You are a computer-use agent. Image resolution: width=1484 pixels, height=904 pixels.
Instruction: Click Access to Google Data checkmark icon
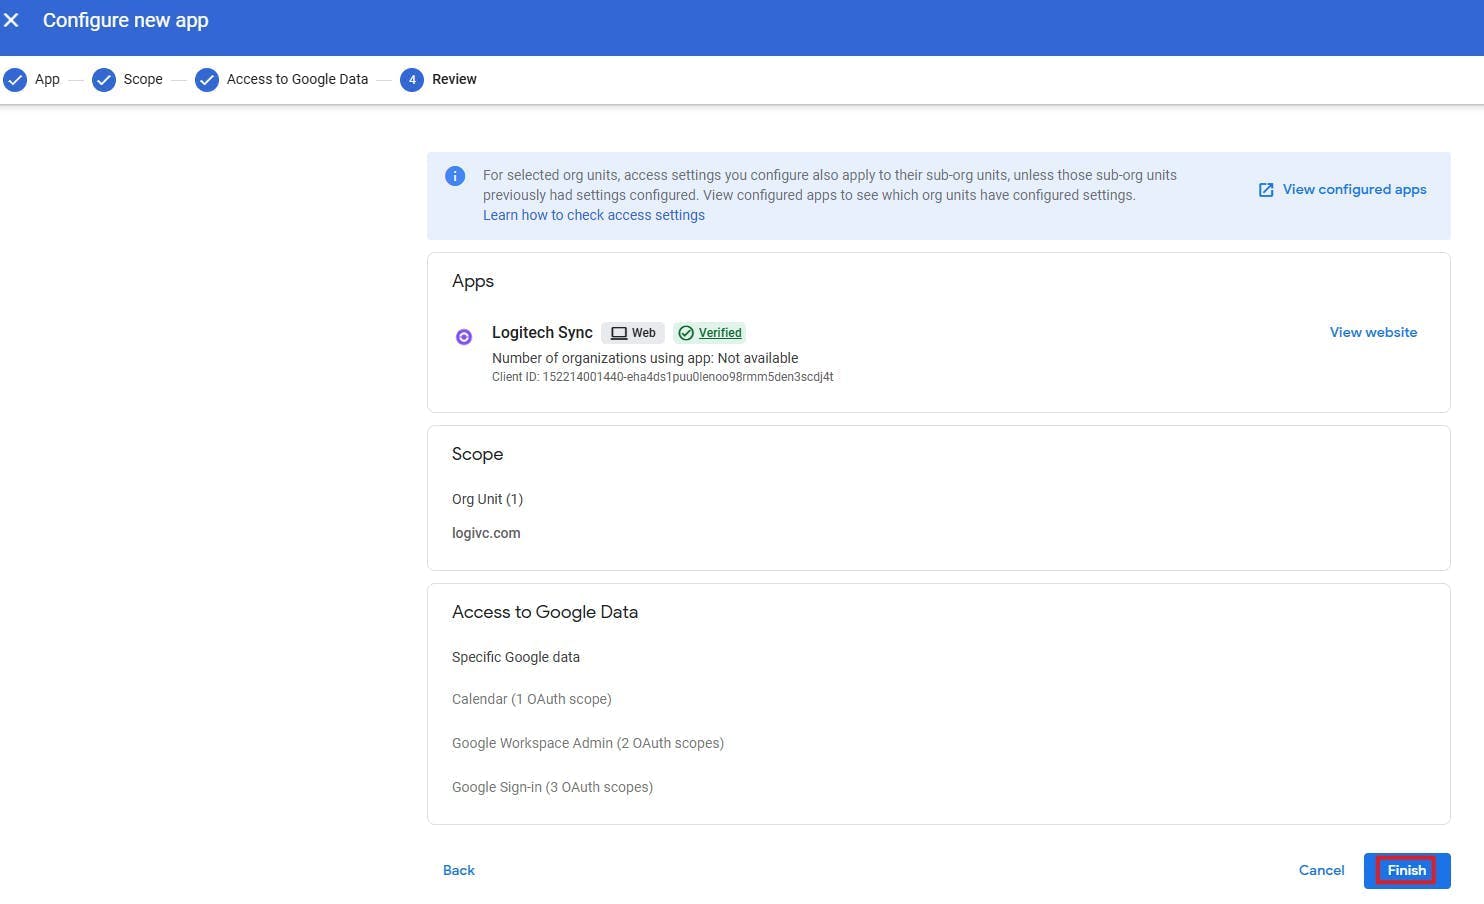(x=207, y=80)
